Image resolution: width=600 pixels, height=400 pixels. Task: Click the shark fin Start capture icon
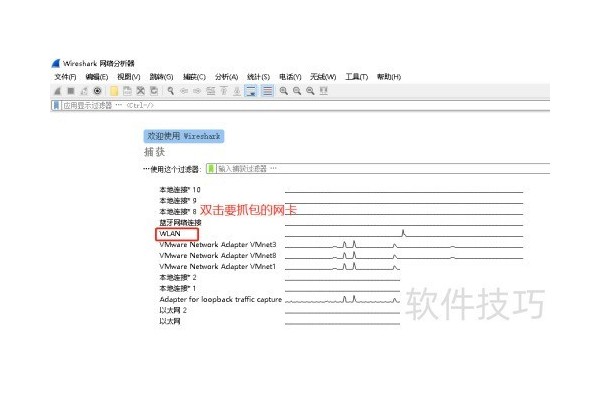(x=57, y=91)
